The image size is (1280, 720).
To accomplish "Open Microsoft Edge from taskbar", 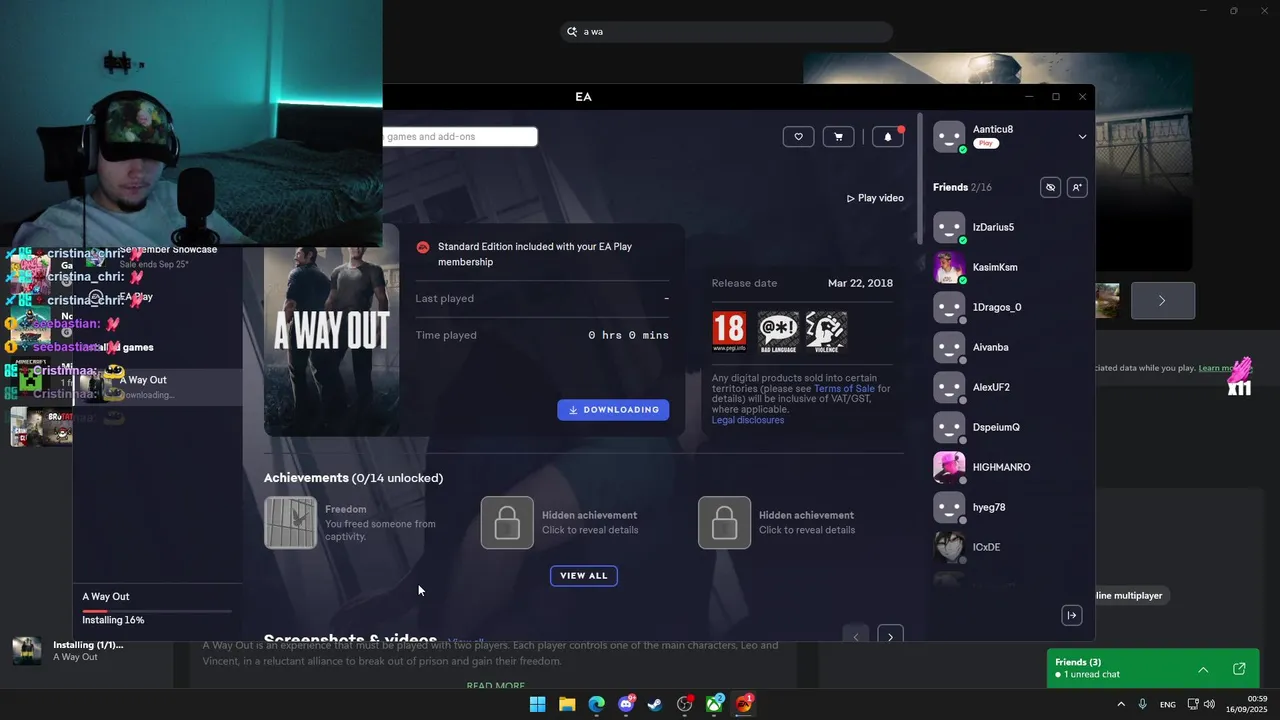I will [x=596, y=704].
